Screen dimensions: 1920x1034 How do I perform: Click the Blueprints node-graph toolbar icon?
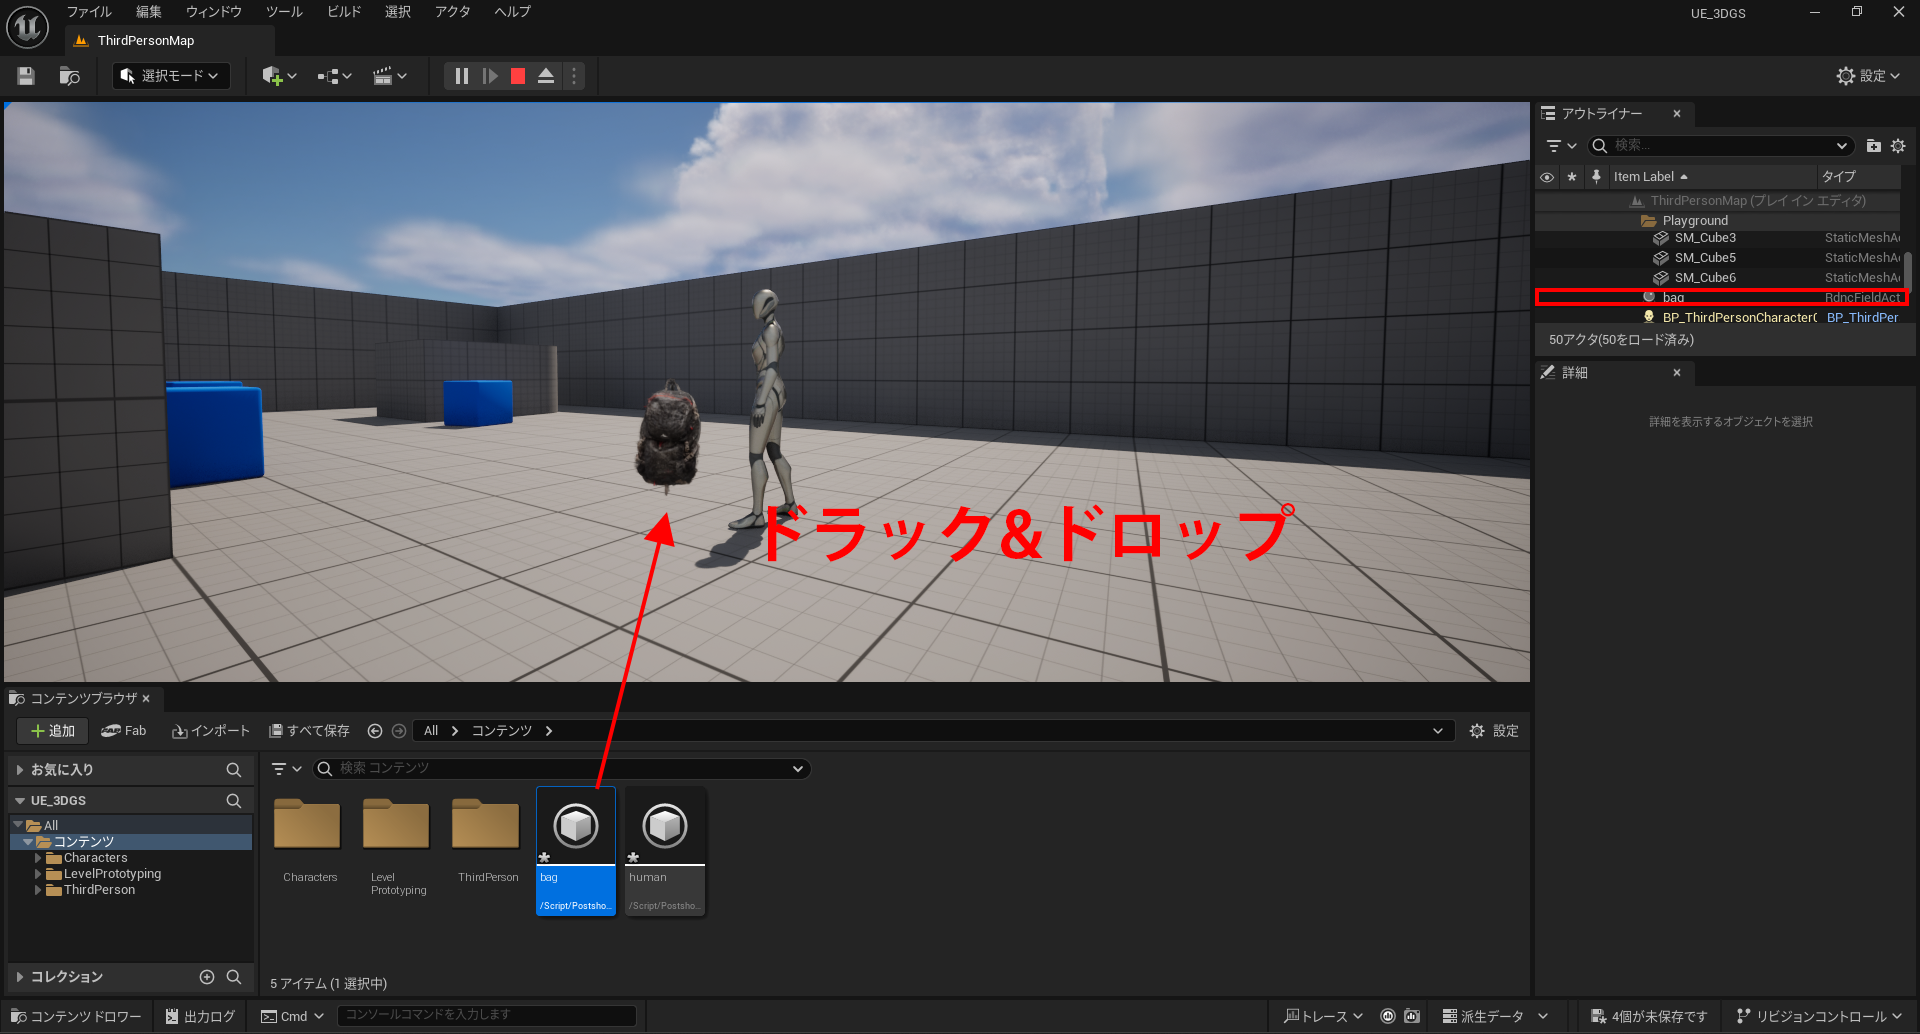point(329,75)
